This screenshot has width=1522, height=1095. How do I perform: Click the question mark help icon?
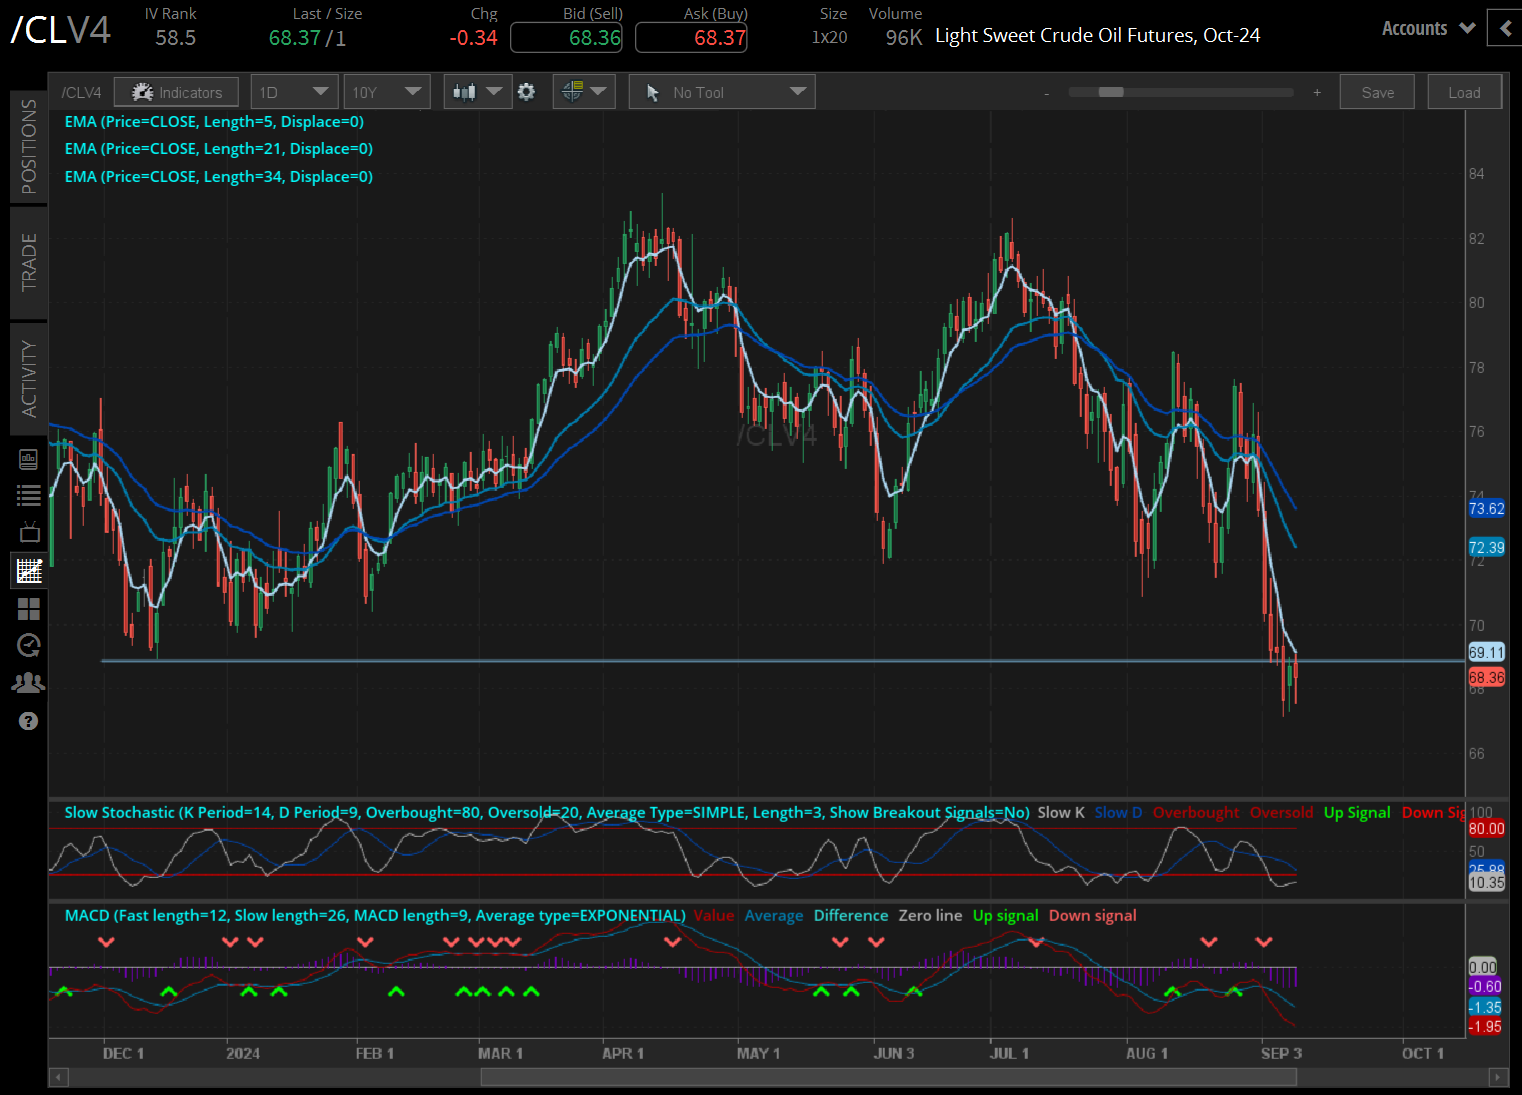(29, 721)
